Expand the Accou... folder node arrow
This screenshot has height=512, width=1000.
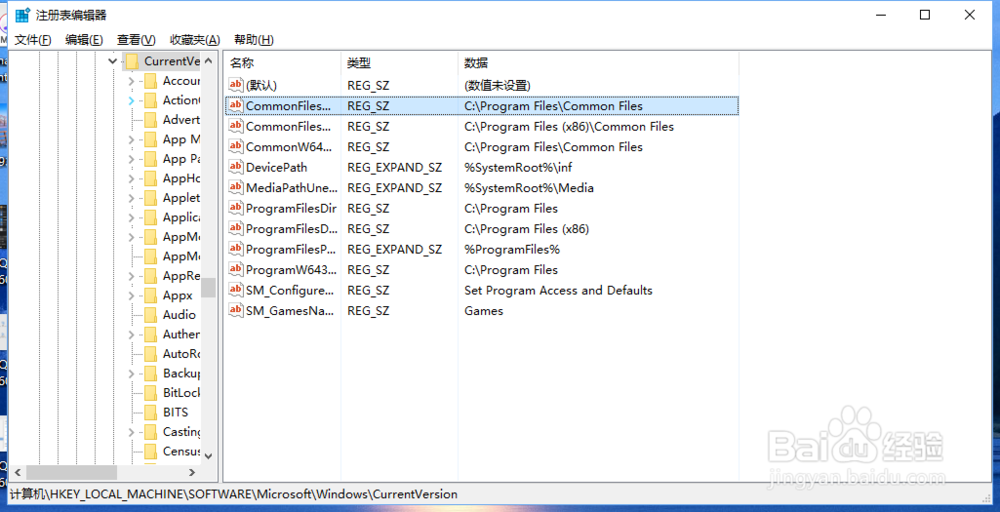point(131,81)
